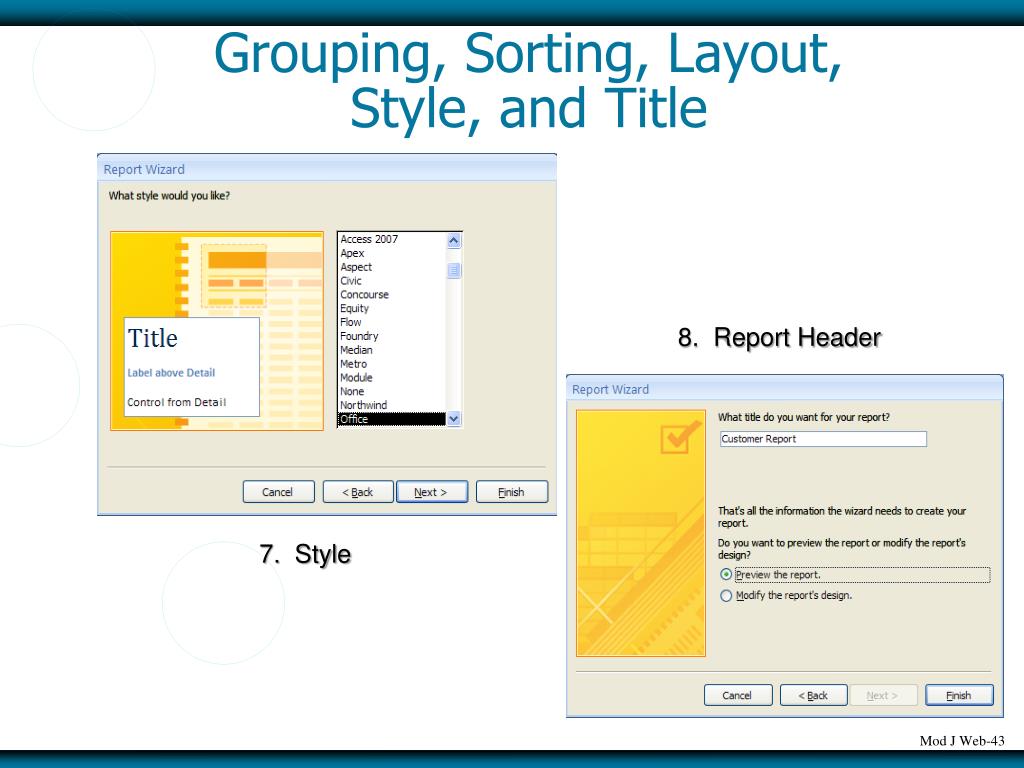The width and height of the screenshot is (1024, 768).
Task: Click the style list scroll up arrow
Action: coord(454,240)
